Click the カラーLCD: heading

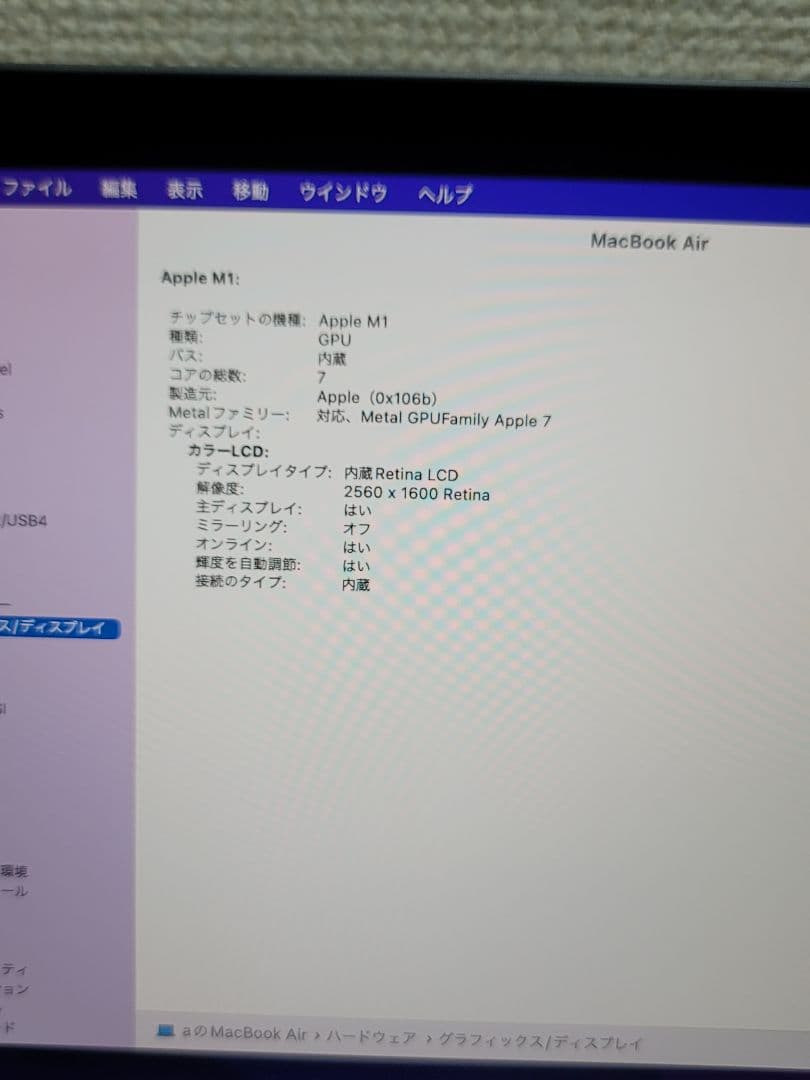coord(228,451)
